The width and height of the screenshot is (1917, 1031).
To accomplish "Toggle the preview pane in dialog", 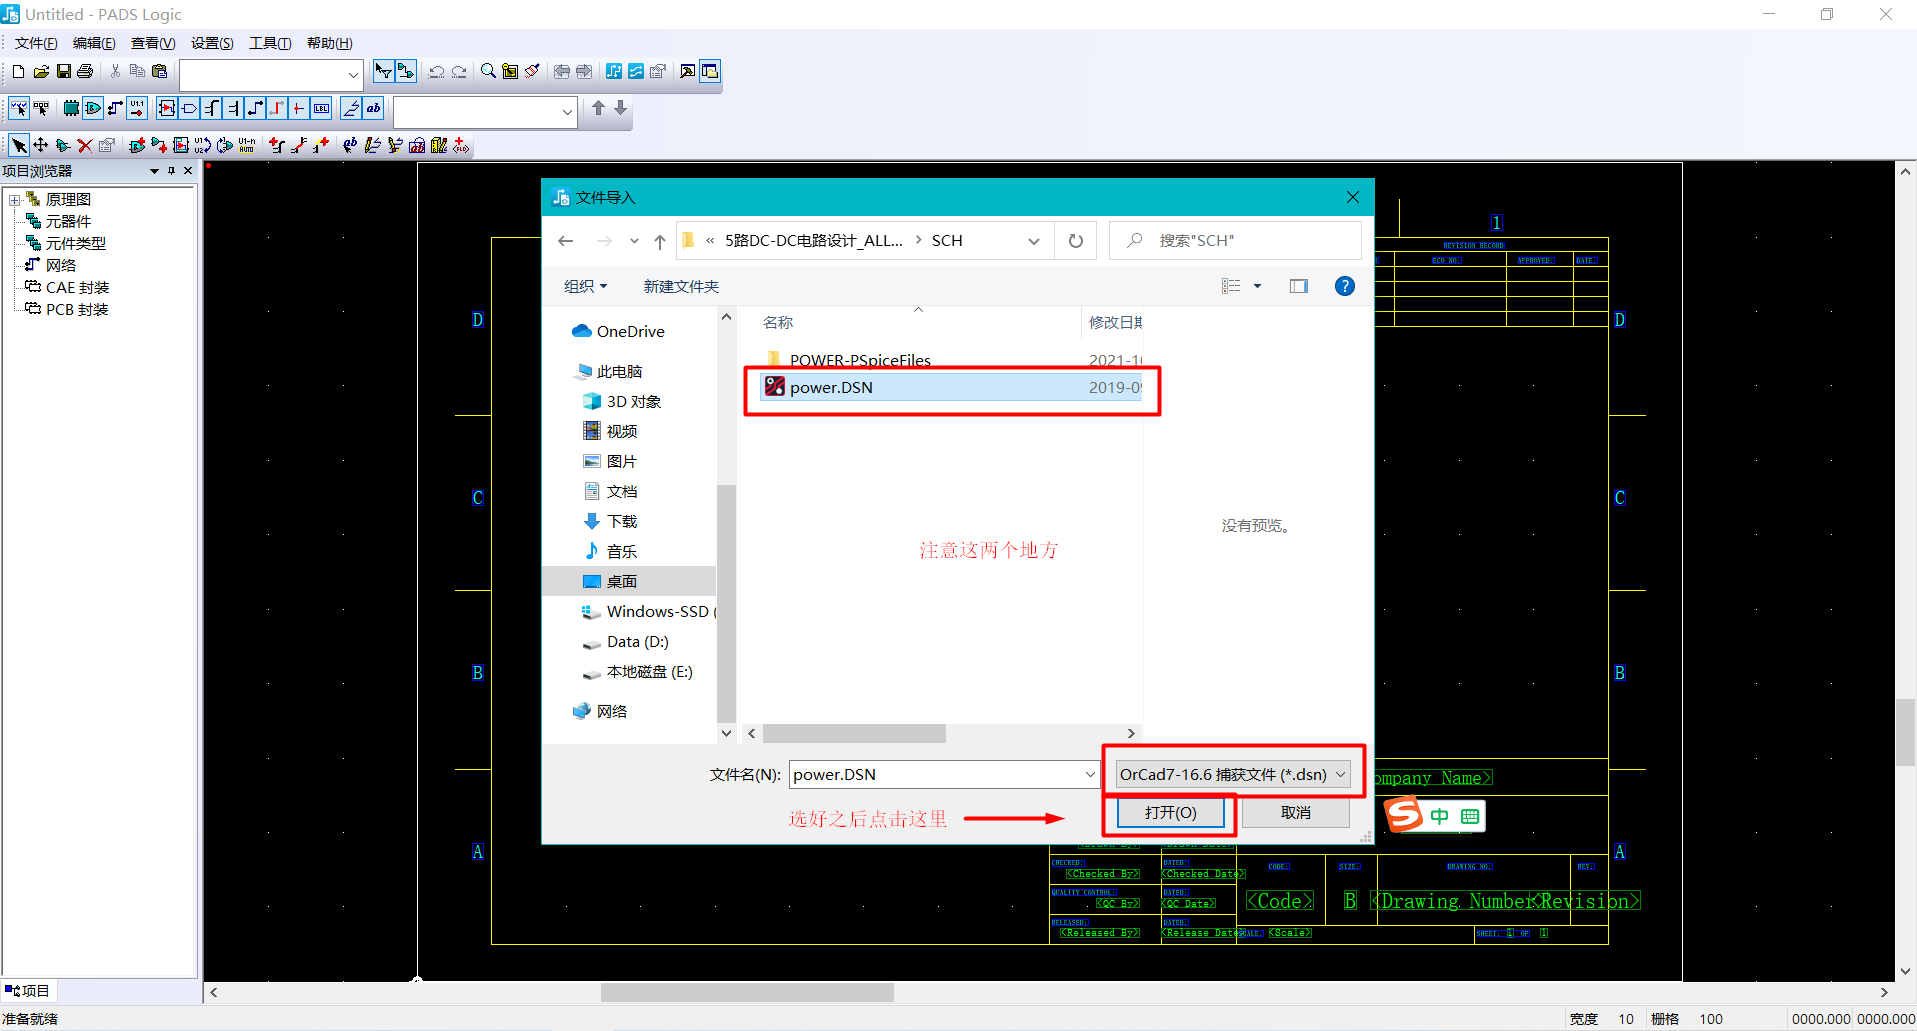I will coord(1299,287).
